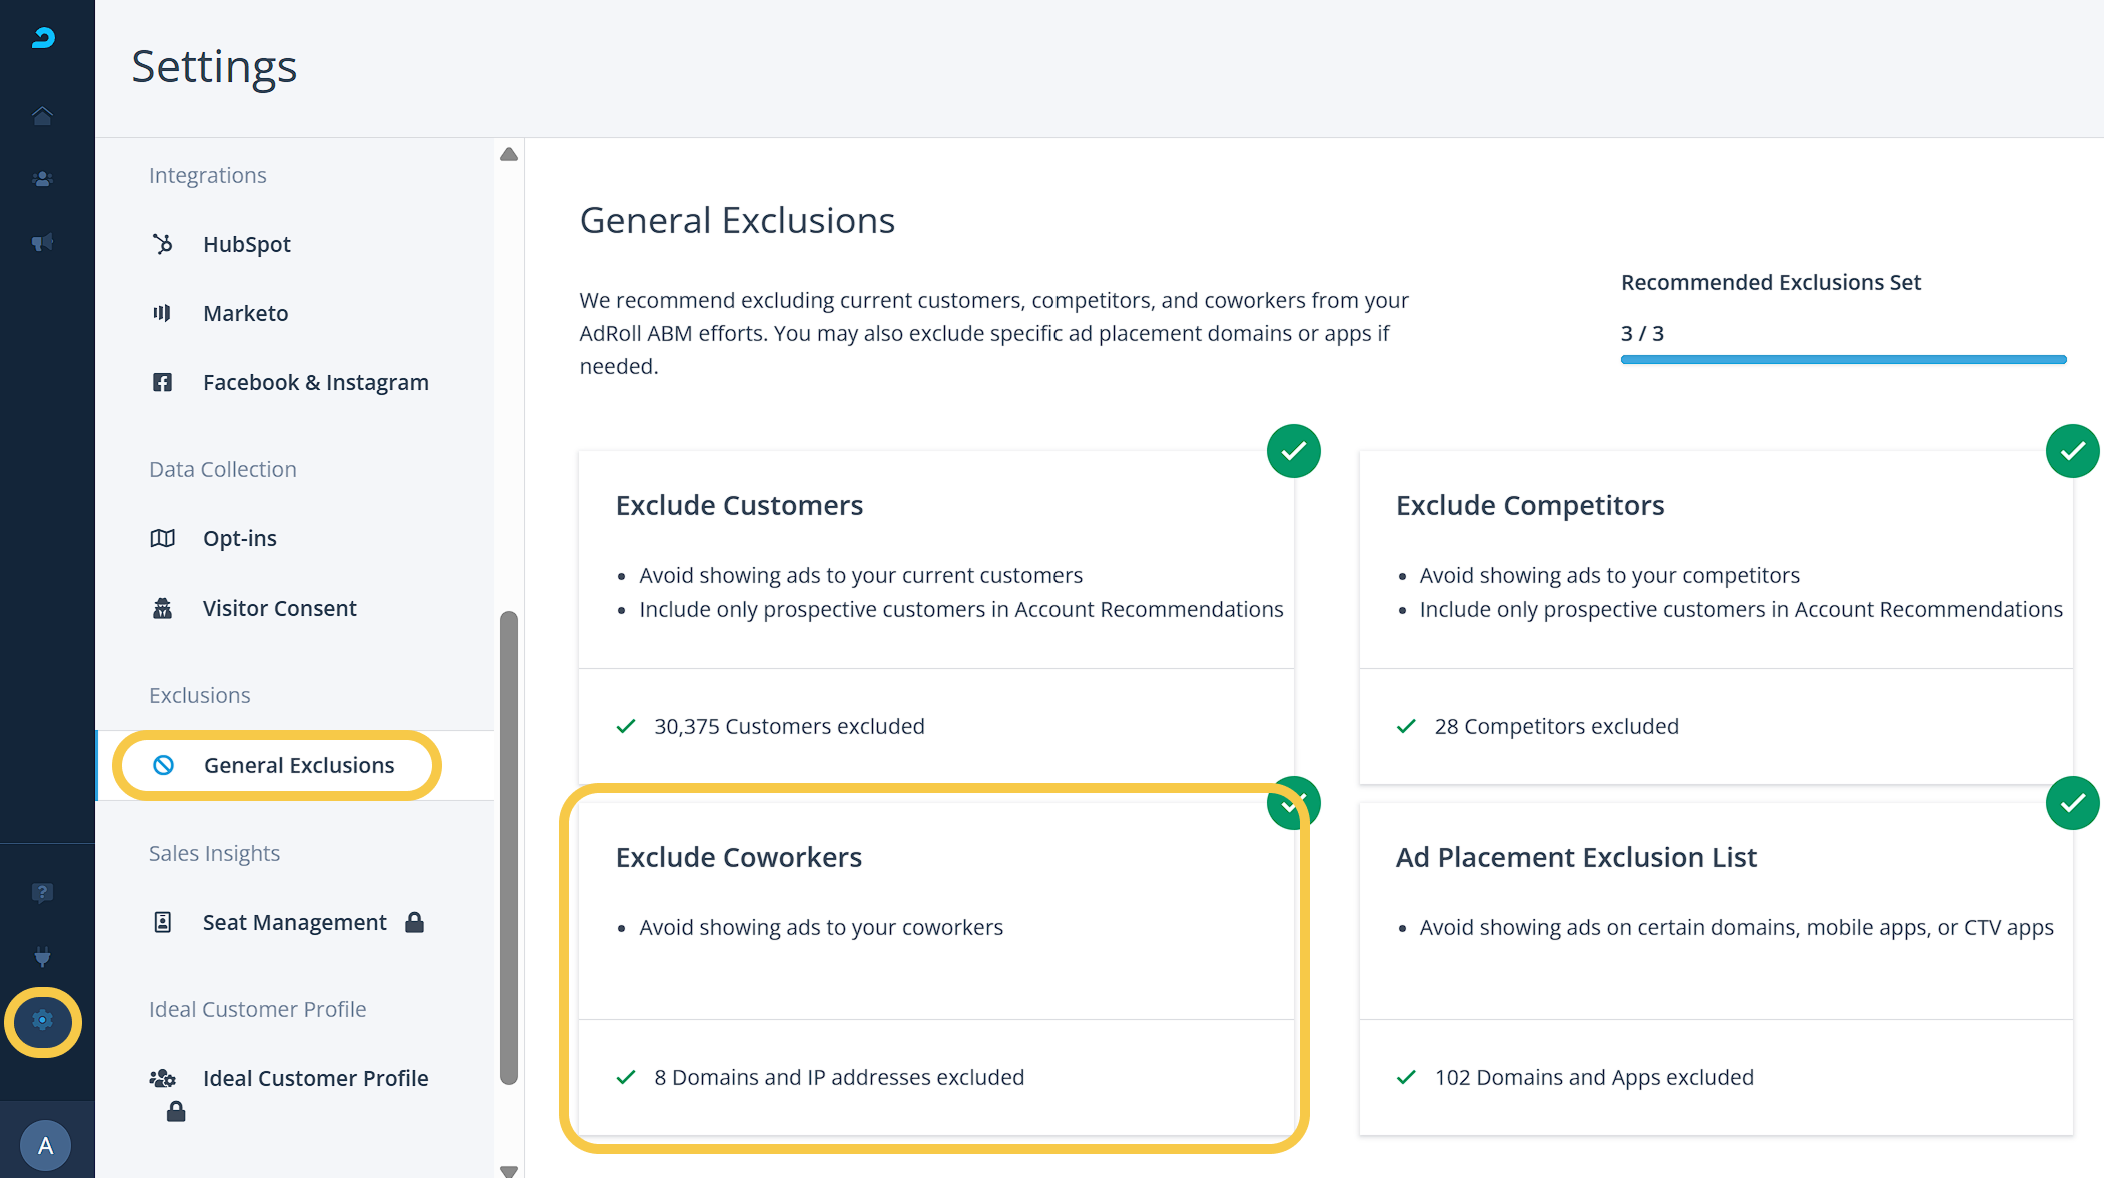Click green checkmark badge on Exclude Customers
2104x1178 pixels.
click(x=1293, y=451)
